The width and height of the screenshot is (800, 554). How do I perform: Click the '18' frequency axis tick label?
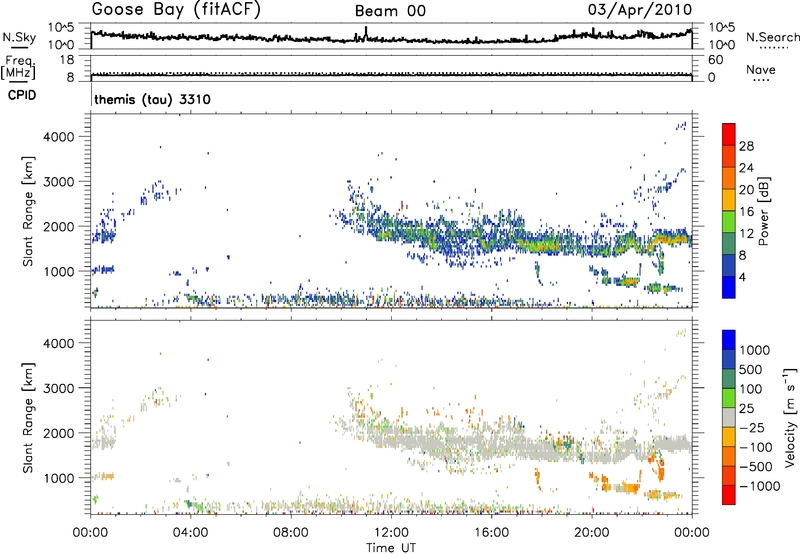point(67,60)
